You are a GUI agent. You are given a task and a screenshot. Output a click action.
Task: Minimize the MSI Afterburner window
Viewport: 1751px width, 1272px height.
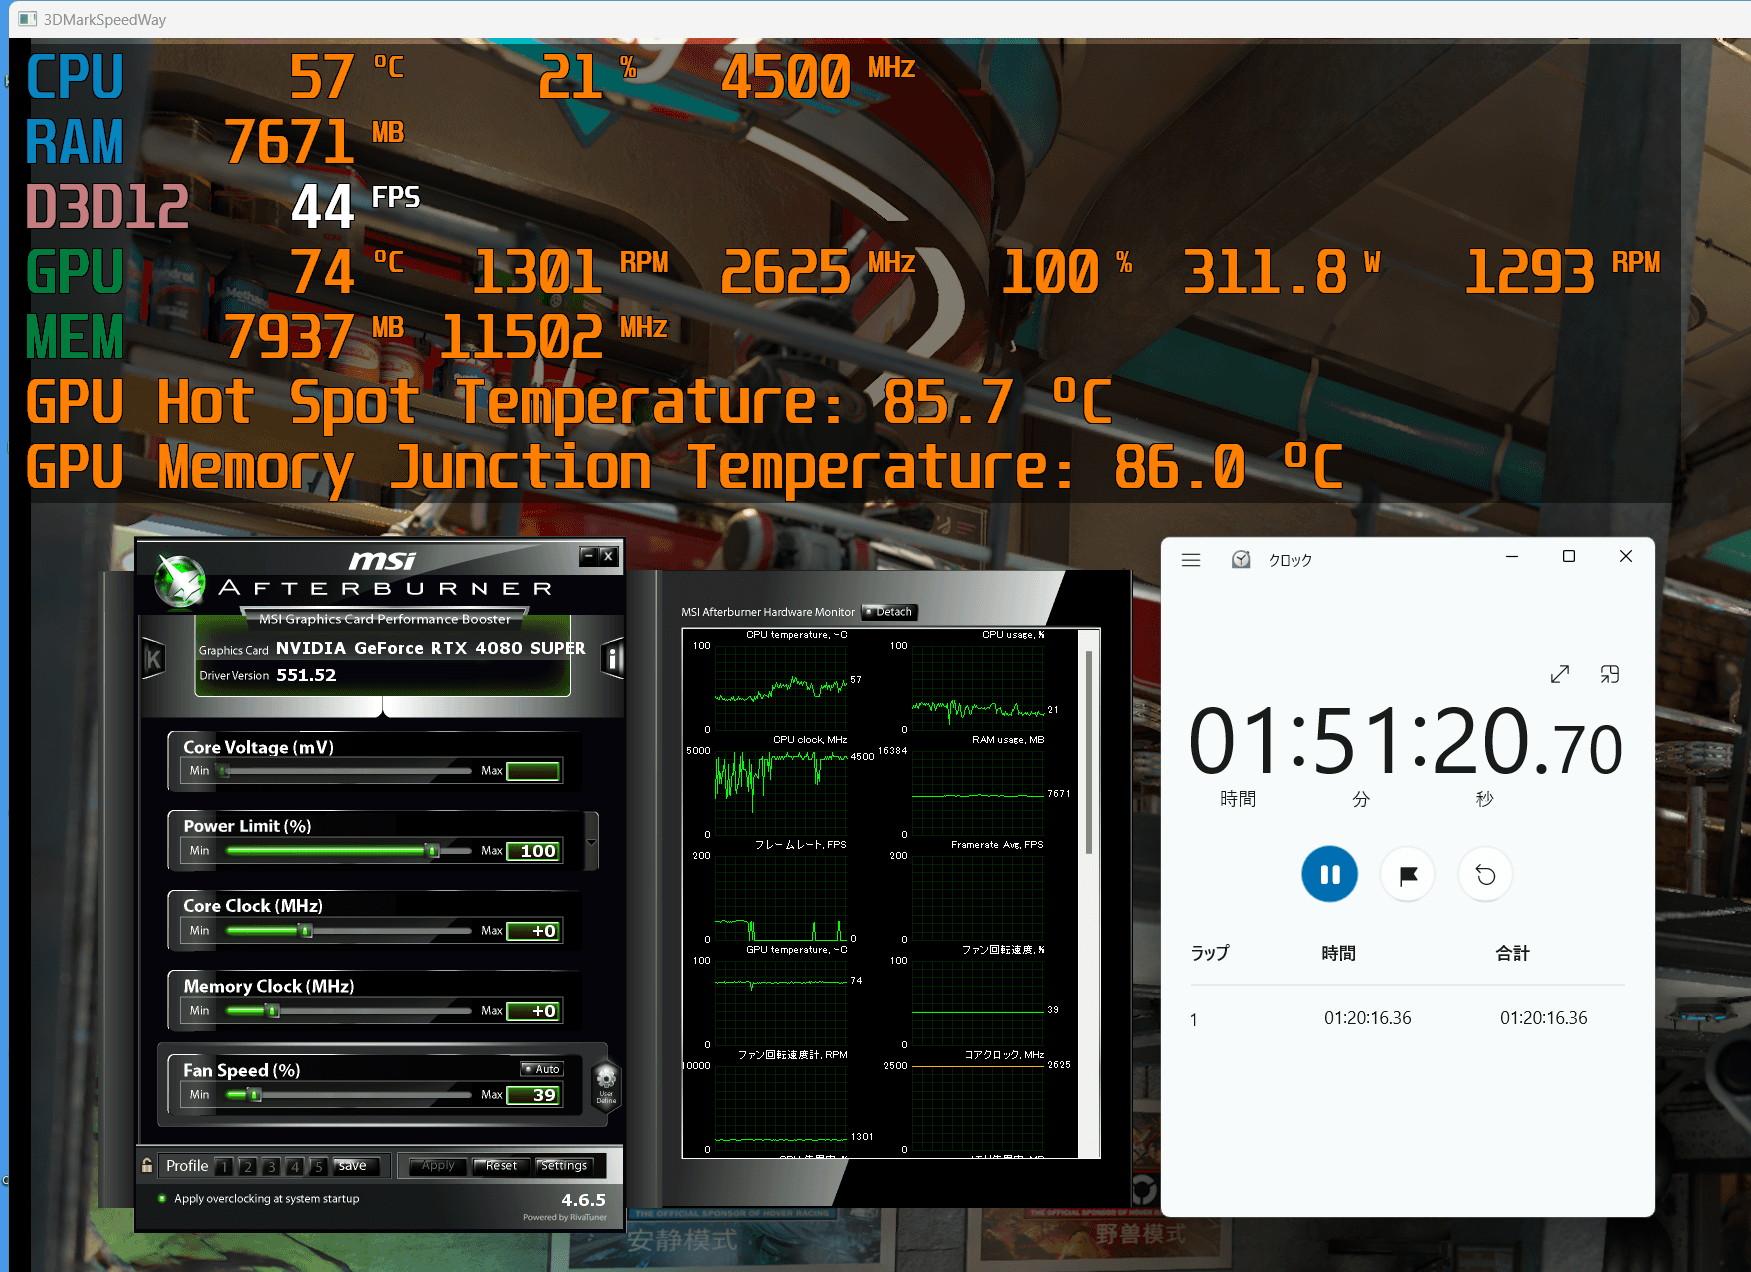[x=589, y=556]
